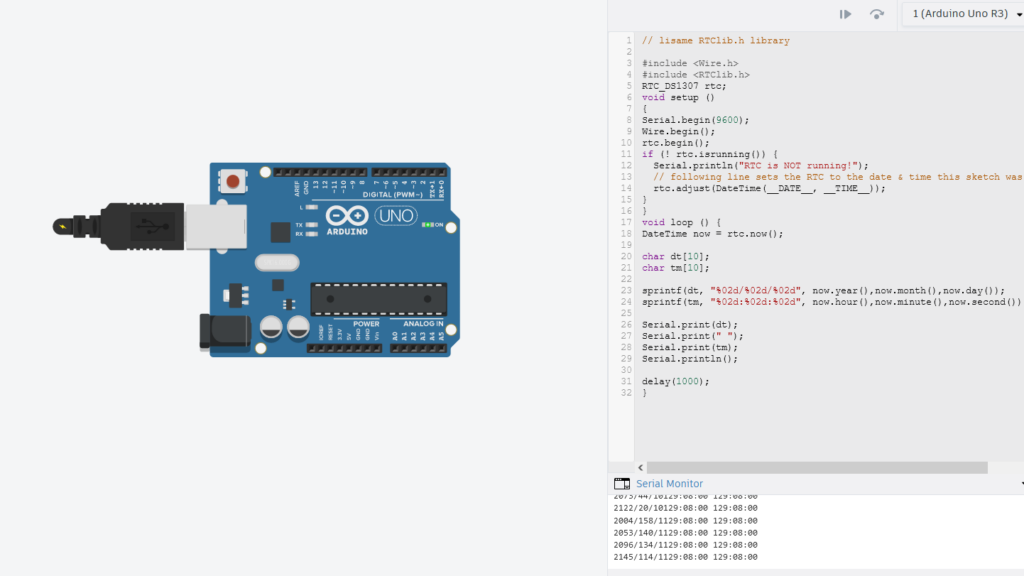
Task: Click the 'RTC_DS1307 rtc;' declaration line
Action: 684,86
